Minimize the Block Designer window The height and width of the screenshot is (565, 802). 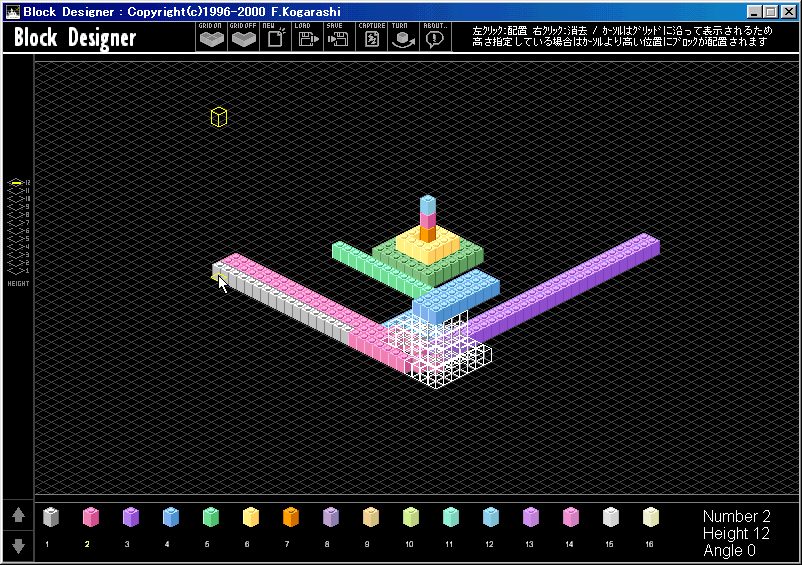754,11
